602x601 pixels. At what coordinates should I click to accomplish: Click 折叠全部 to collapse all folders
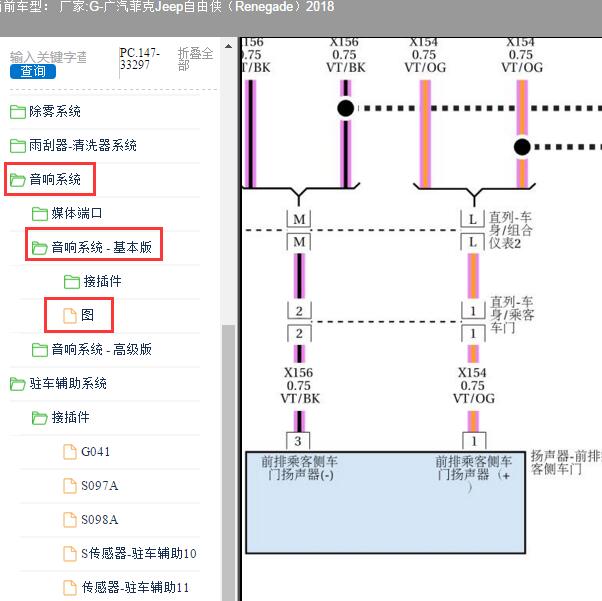click(195, 59)
